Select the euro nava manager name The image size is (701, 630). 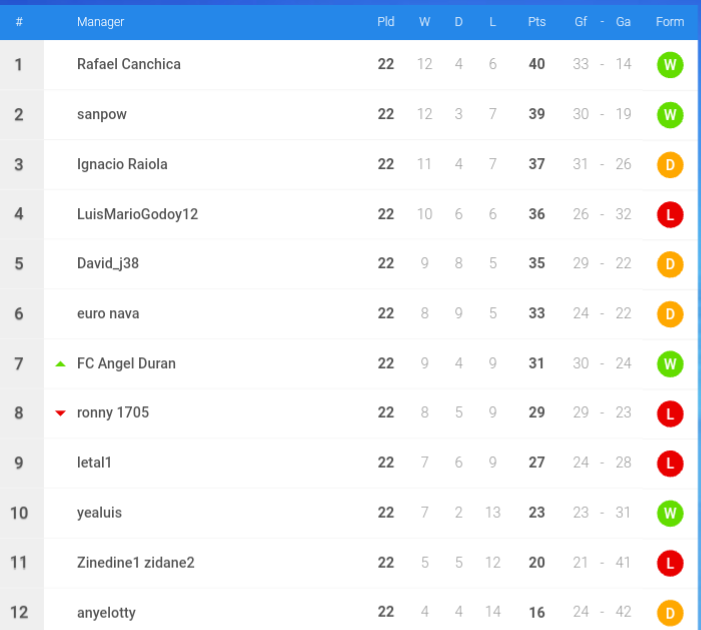[108, 313]
